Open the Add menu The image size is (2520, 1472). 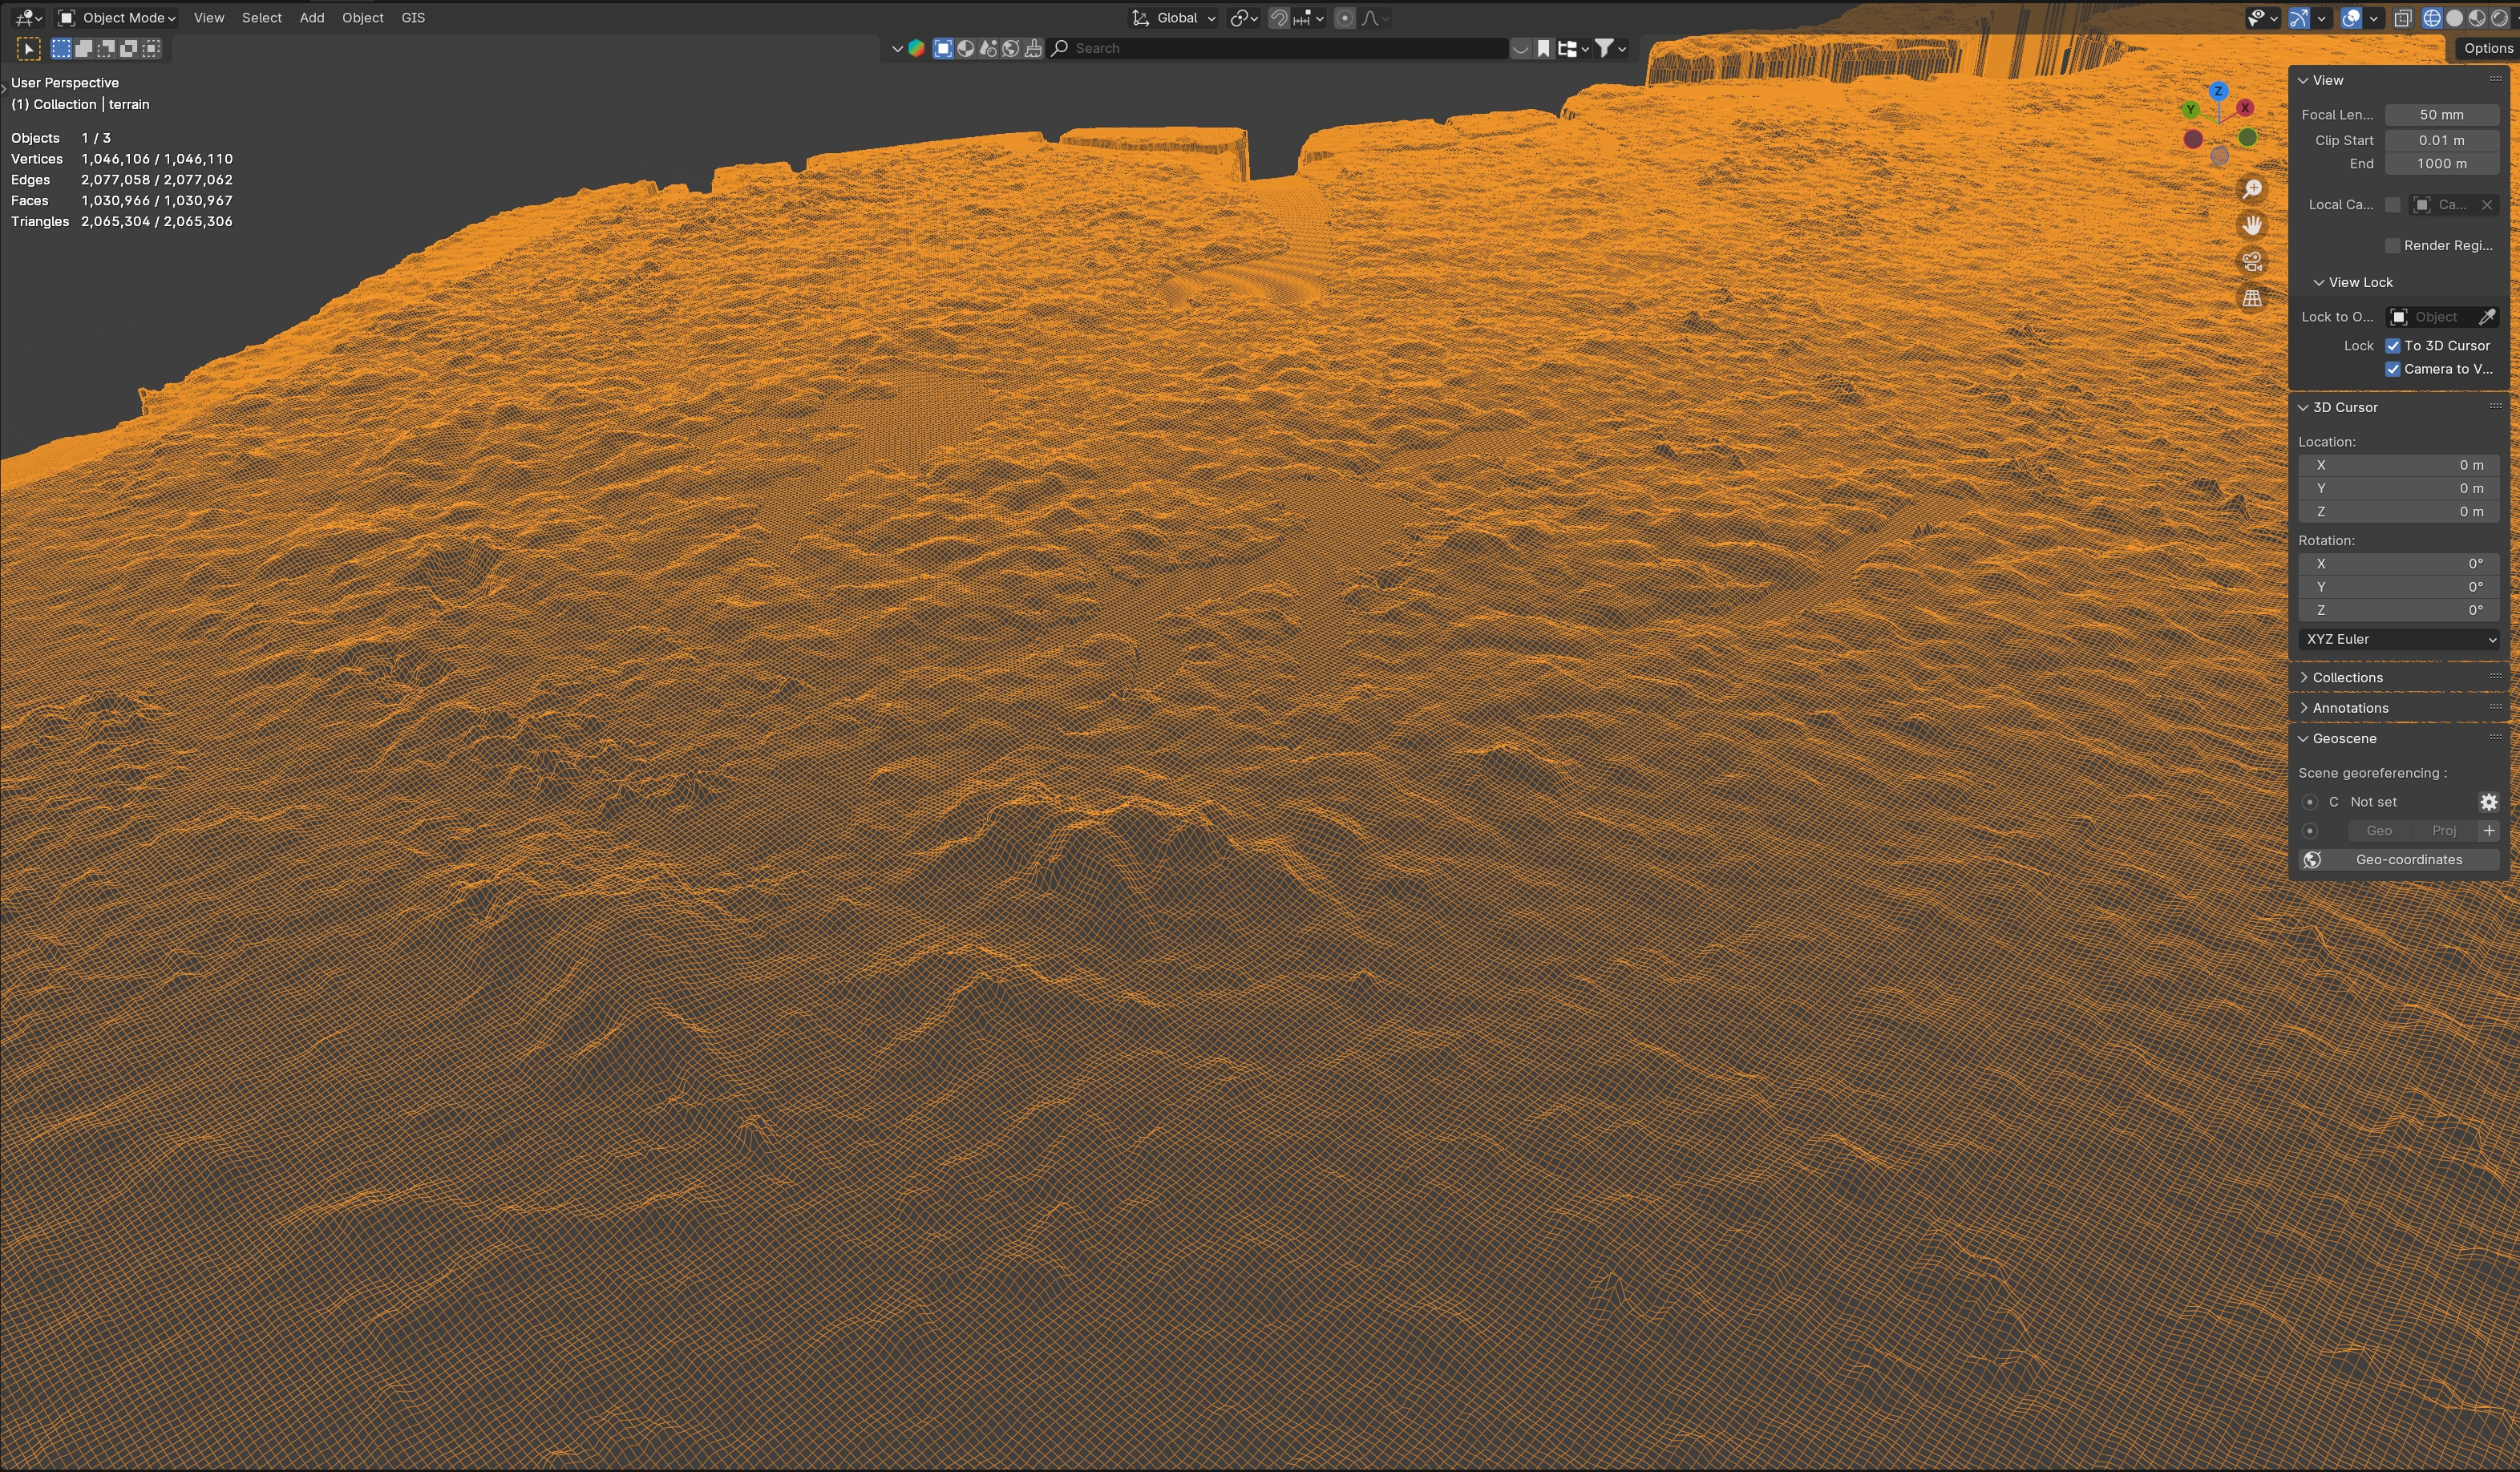click(x=311, y=18)
